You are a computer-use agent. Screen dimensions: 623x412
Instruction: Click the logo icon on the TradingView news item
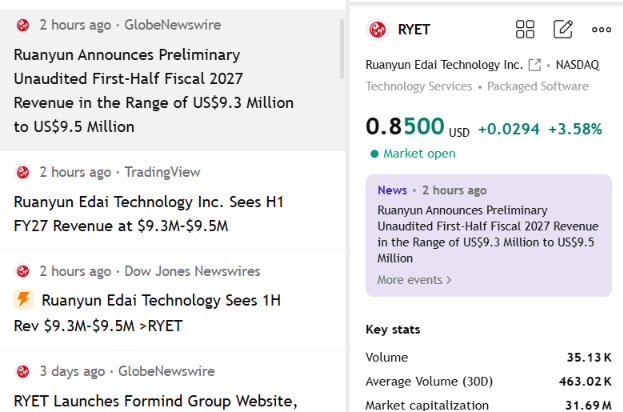[23, 172]
